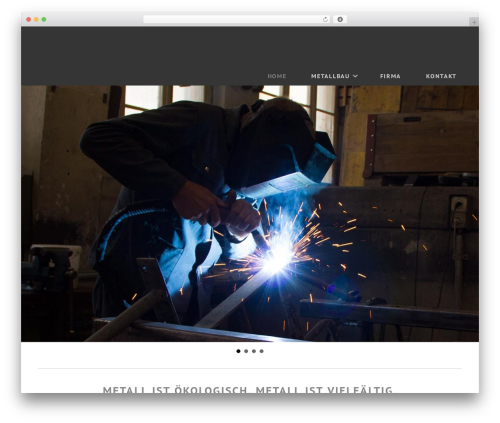Select the first slider dot
The height and width of the screenshot is (423, 500).
pyautogui.click(x=238, y=351)
